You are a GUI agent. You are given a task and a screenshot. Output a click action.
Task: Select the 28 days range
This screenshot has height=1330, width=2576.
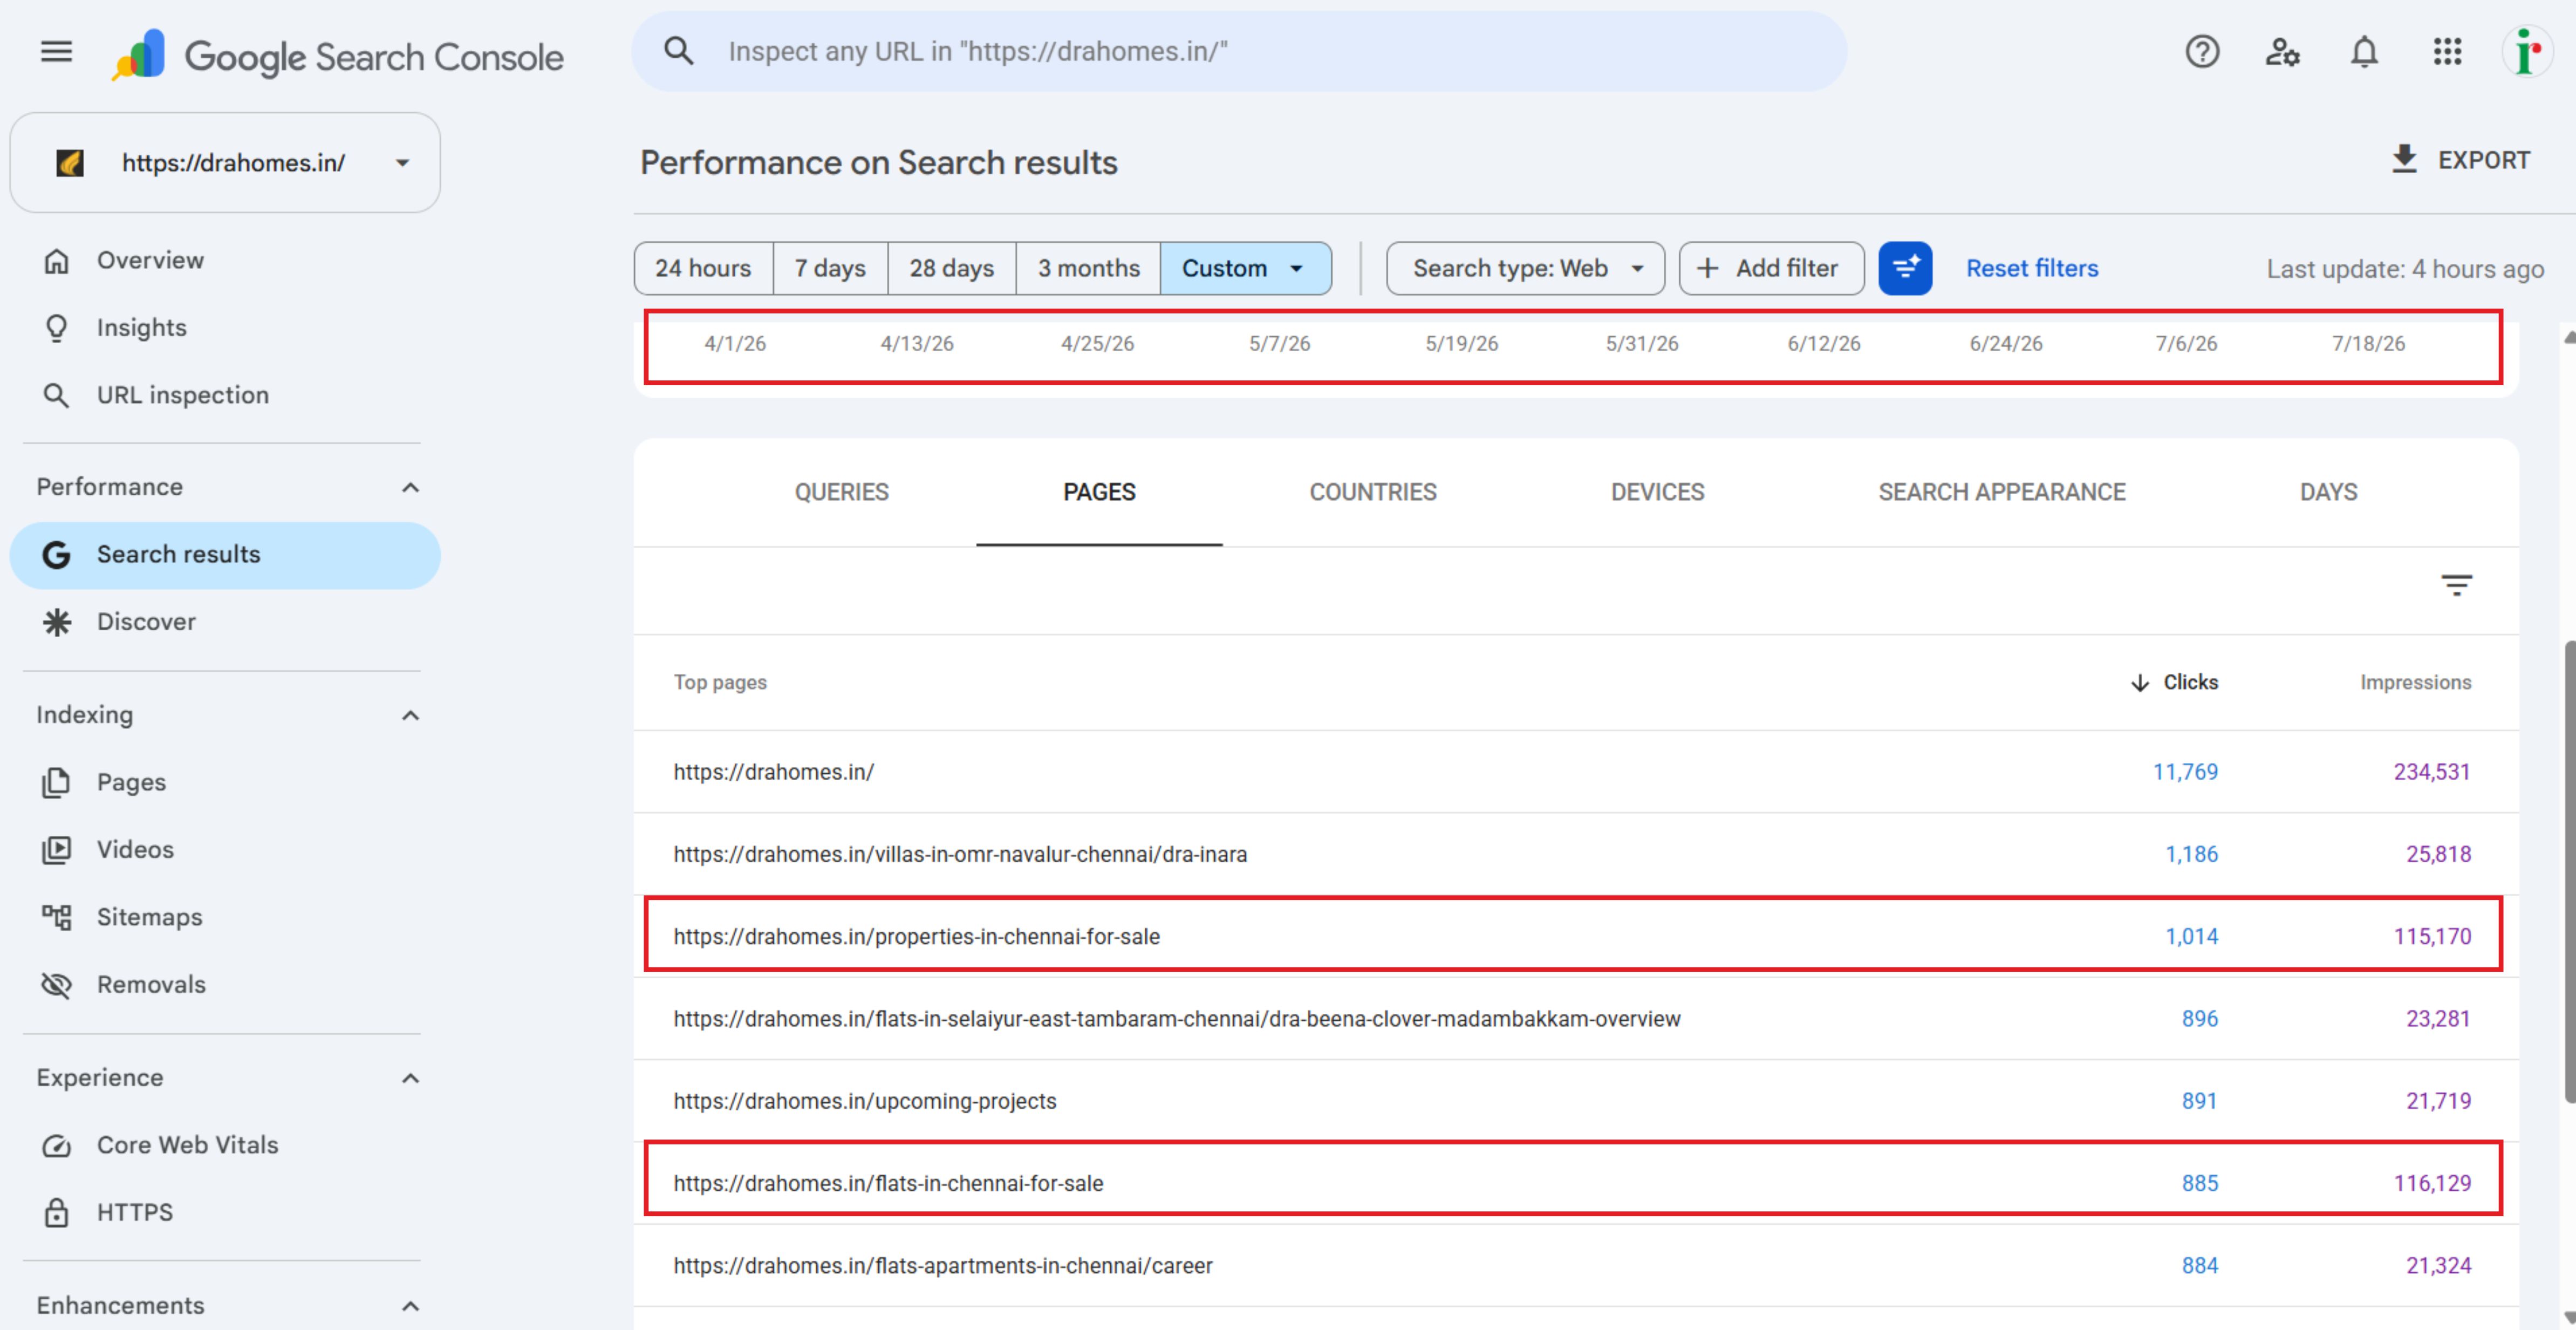click(x=951, y=268)
